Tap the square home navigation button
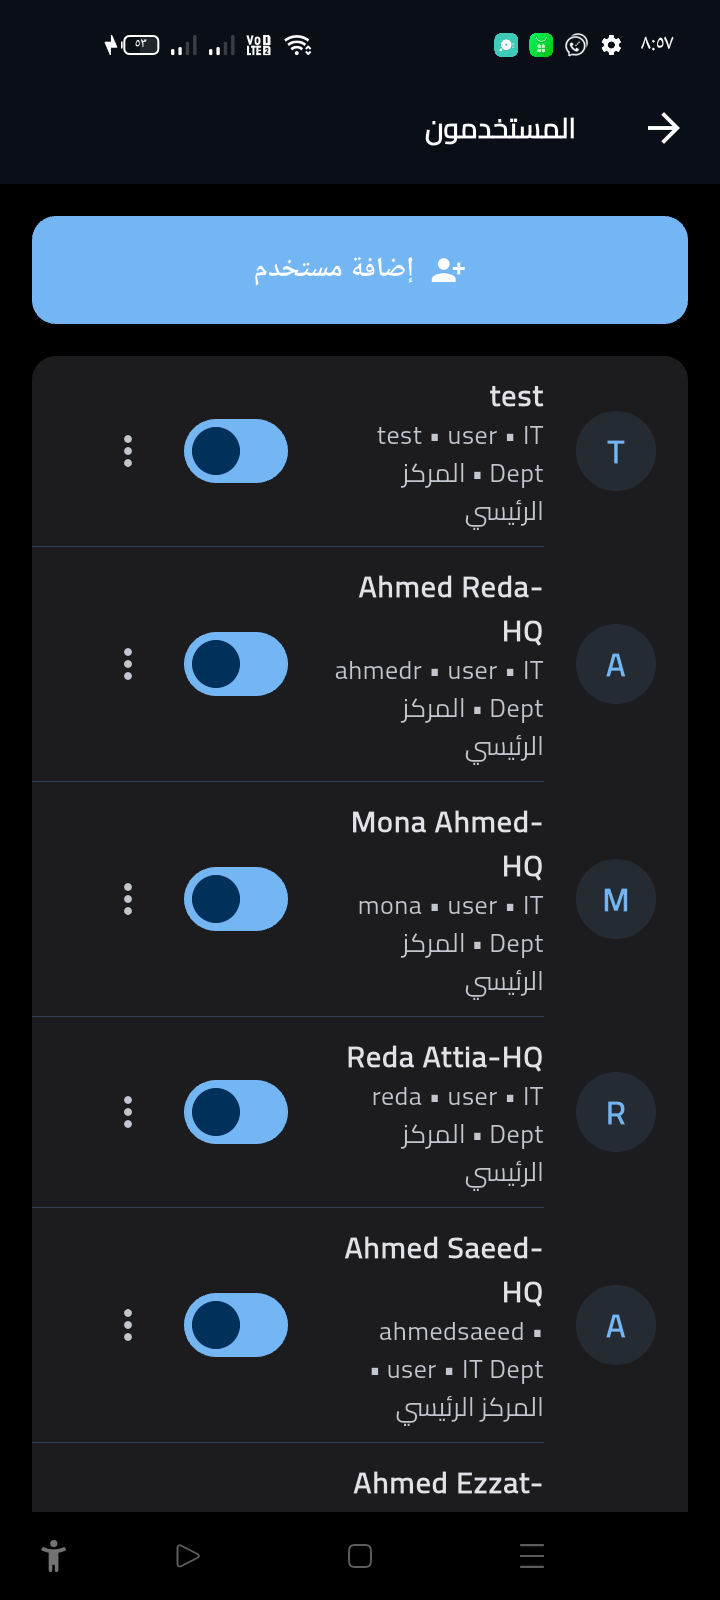 coord(360,1556)
